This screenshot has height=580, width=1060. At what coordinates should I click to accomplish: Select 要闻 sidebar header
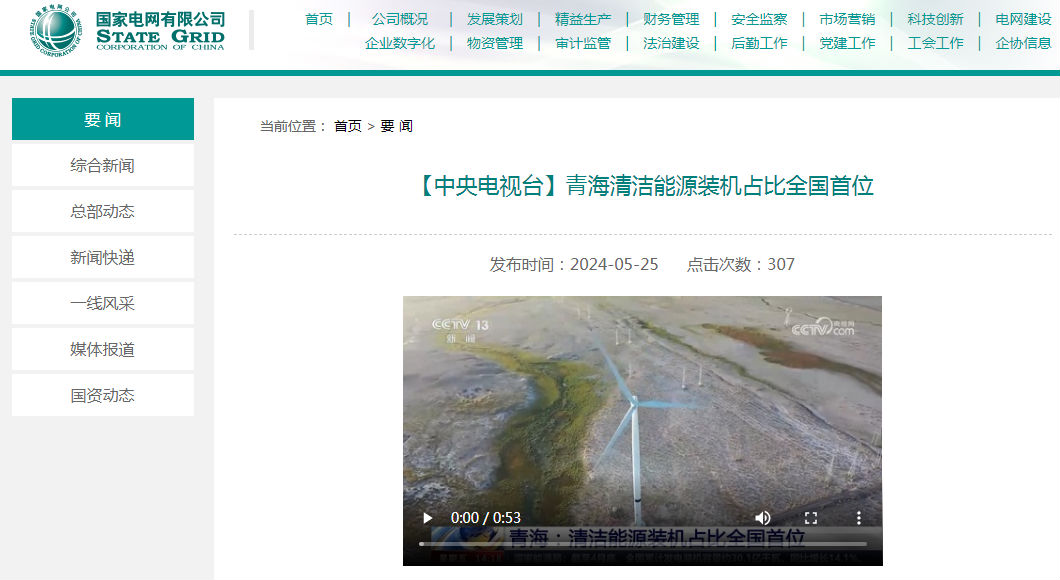coord(103,119)
